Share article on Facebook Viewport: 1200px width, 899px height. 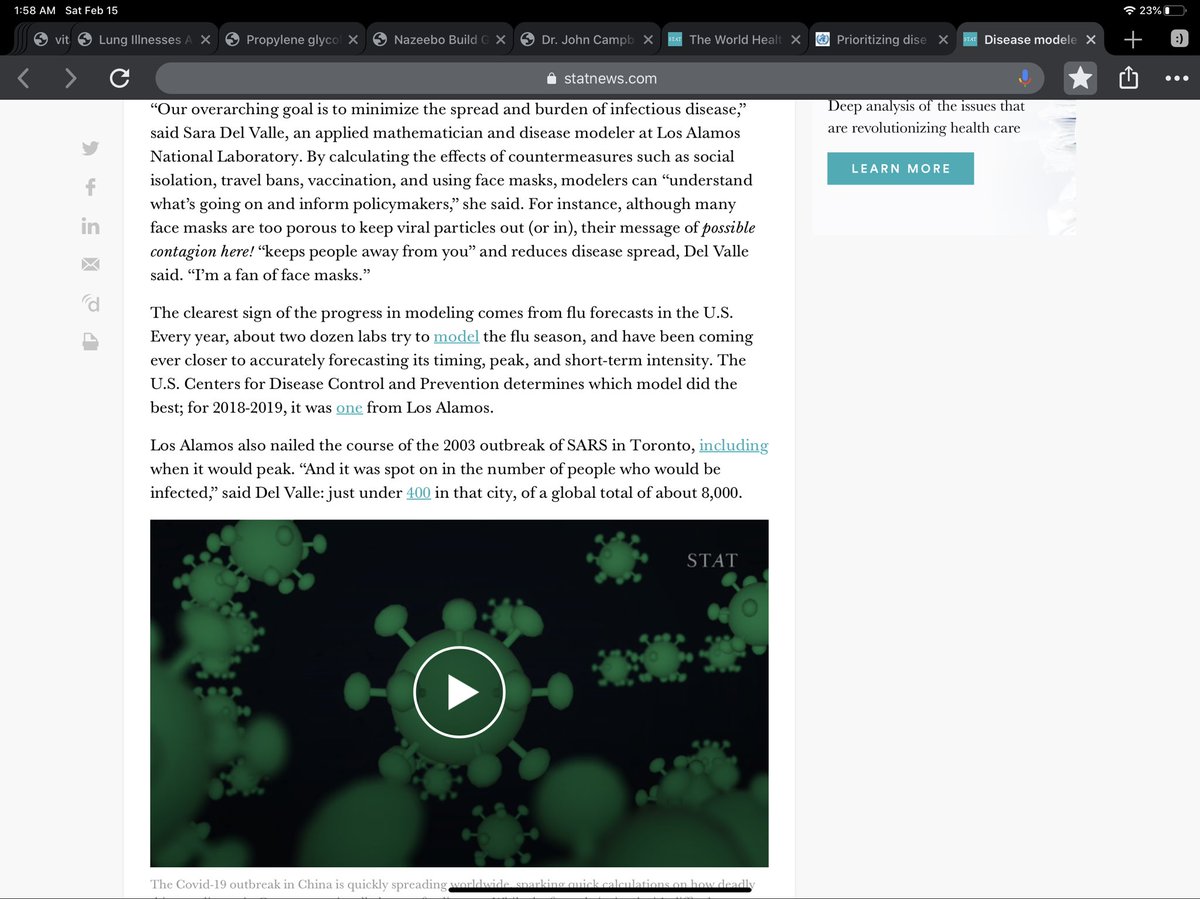90,187
